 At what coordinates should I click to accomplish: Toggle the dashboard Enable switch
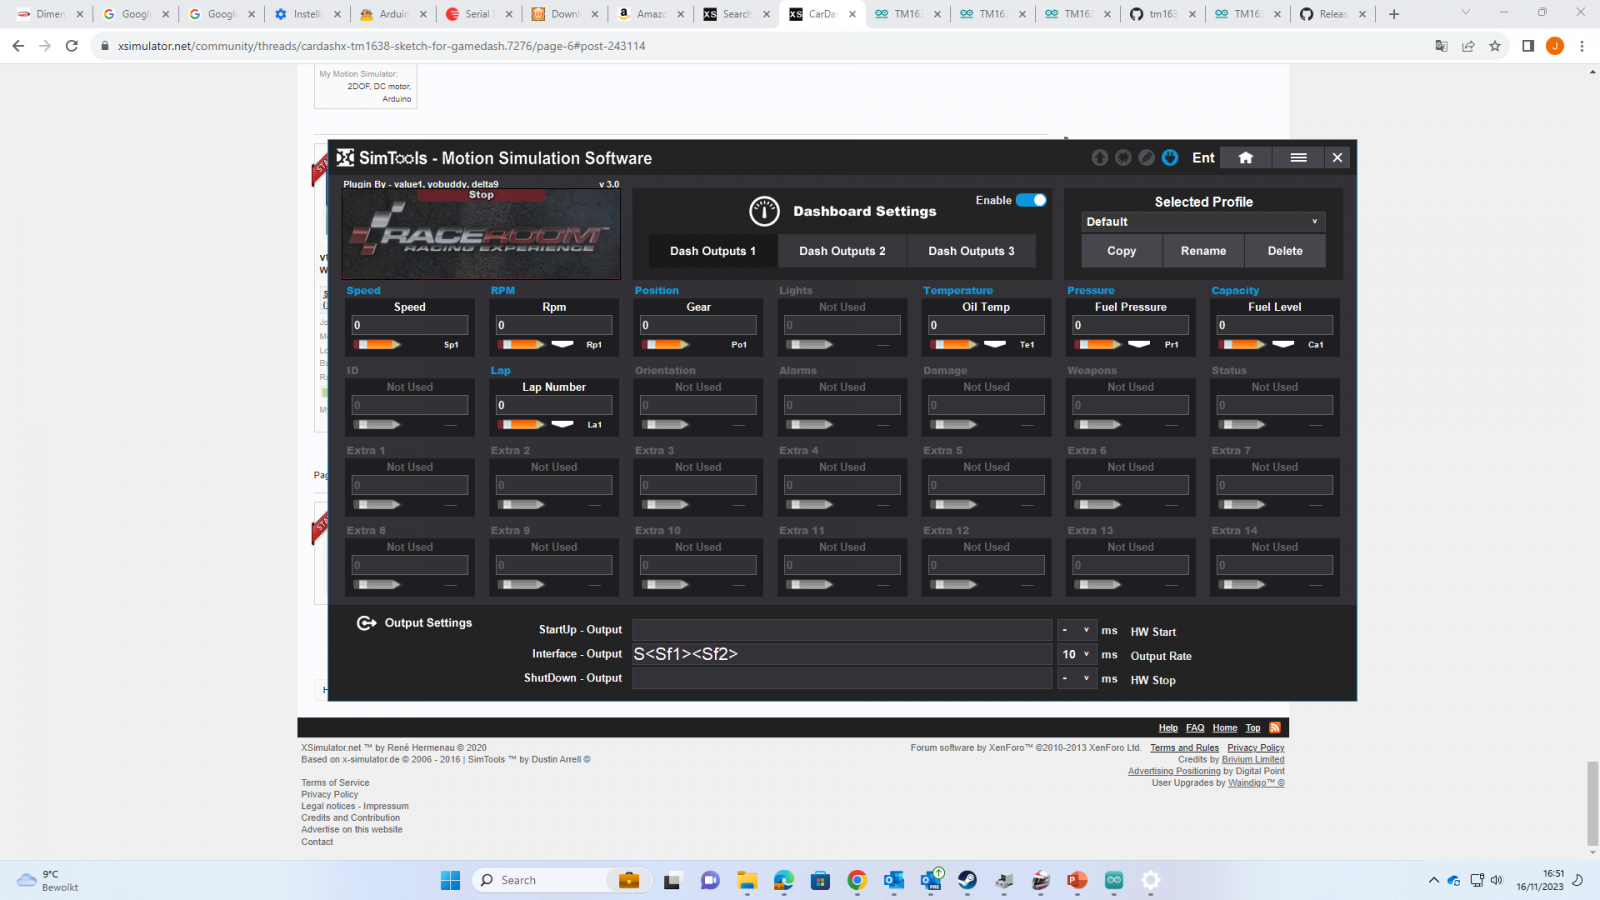(1031, 200)
